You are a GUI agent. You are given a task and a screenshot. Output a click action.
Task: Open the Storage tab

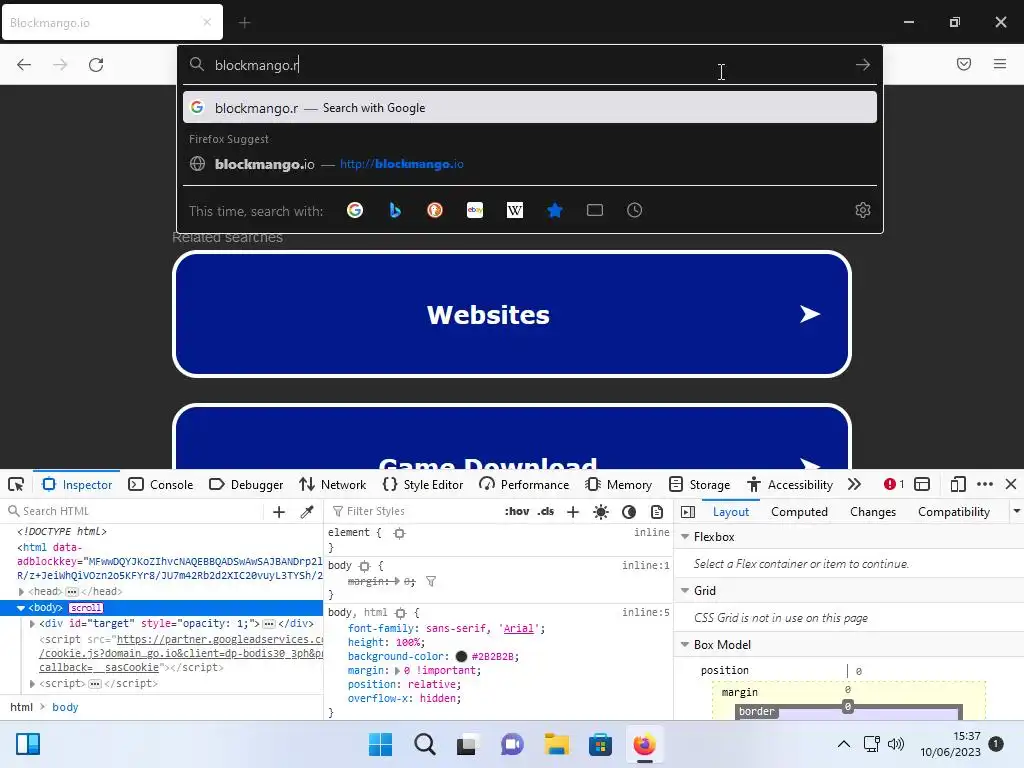699,485
